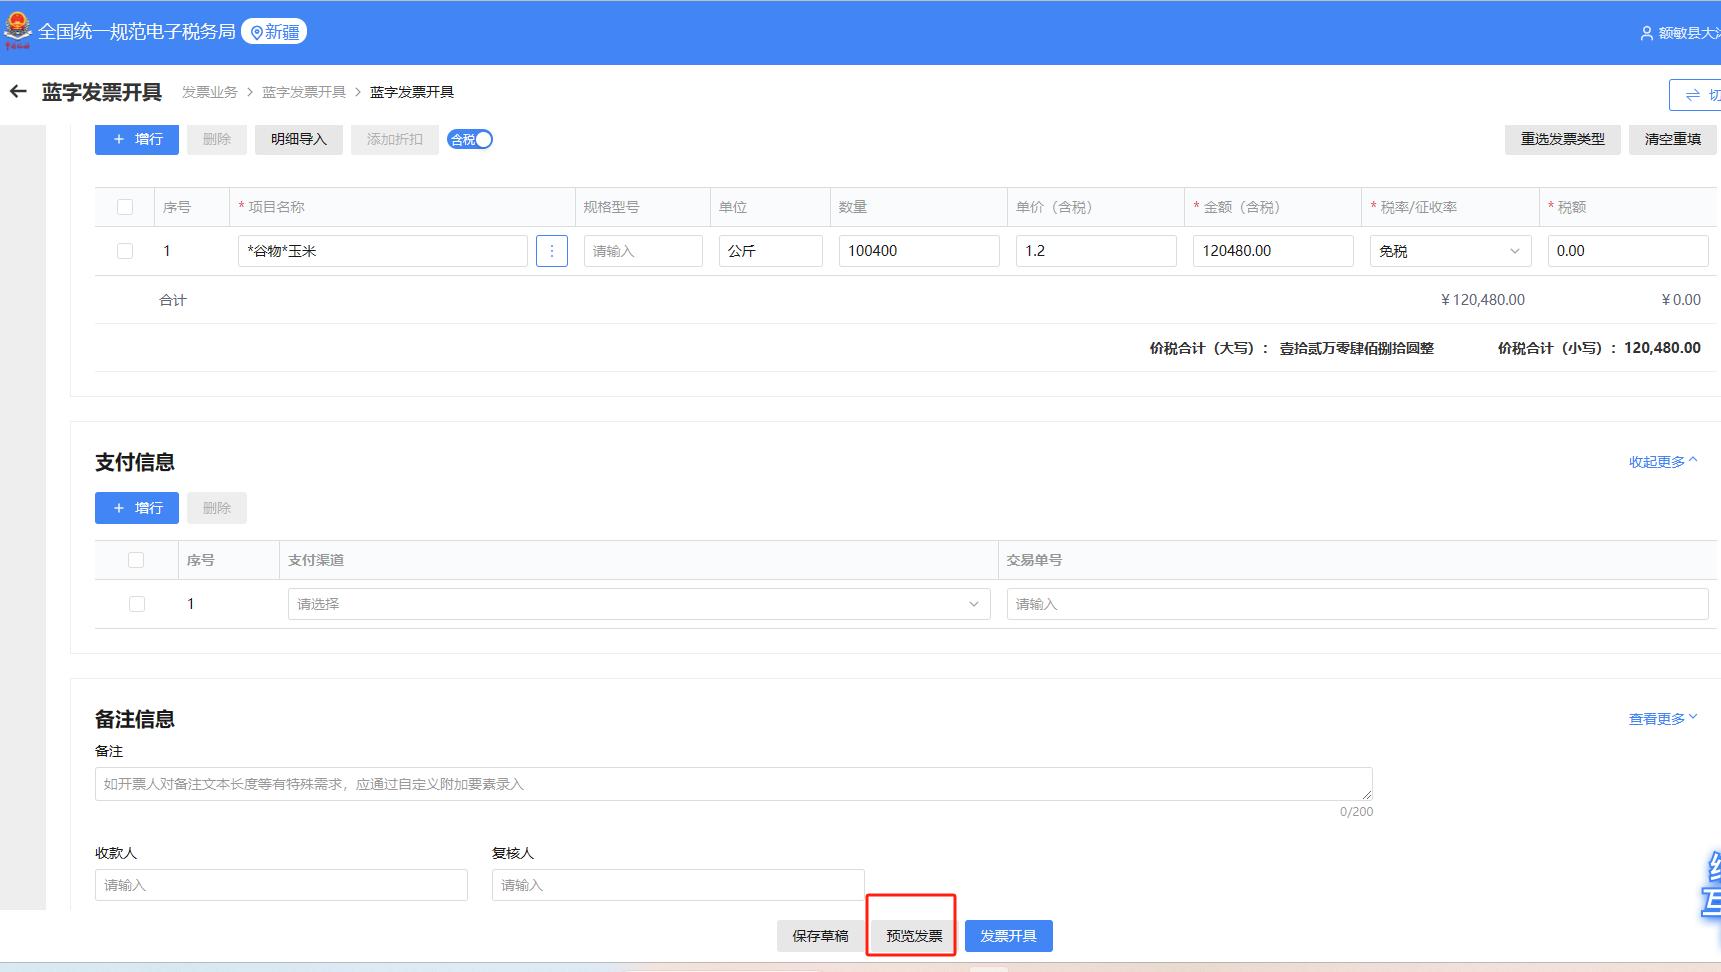Collapse payment info via 收起更多

point(1663,462)
